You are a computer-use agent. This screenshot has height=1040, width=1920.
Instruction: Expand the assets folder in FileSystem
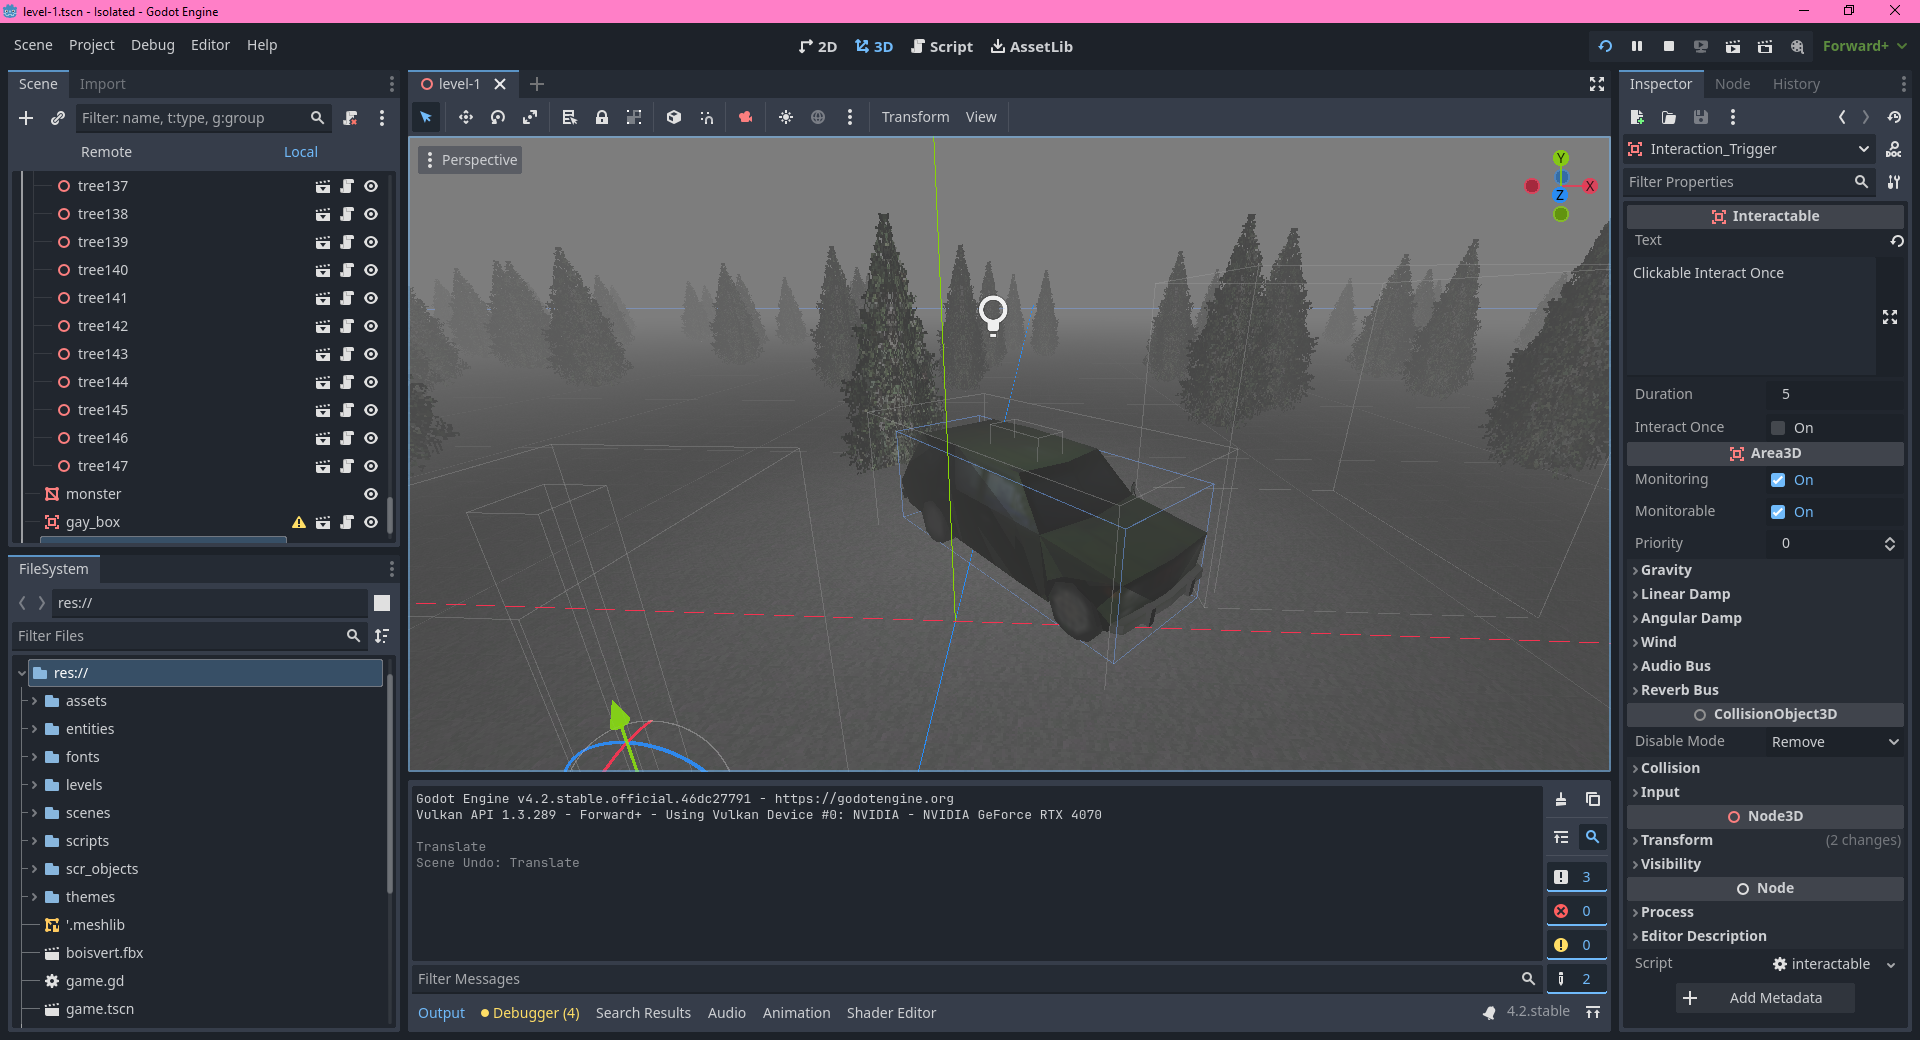tap(34, 701)
